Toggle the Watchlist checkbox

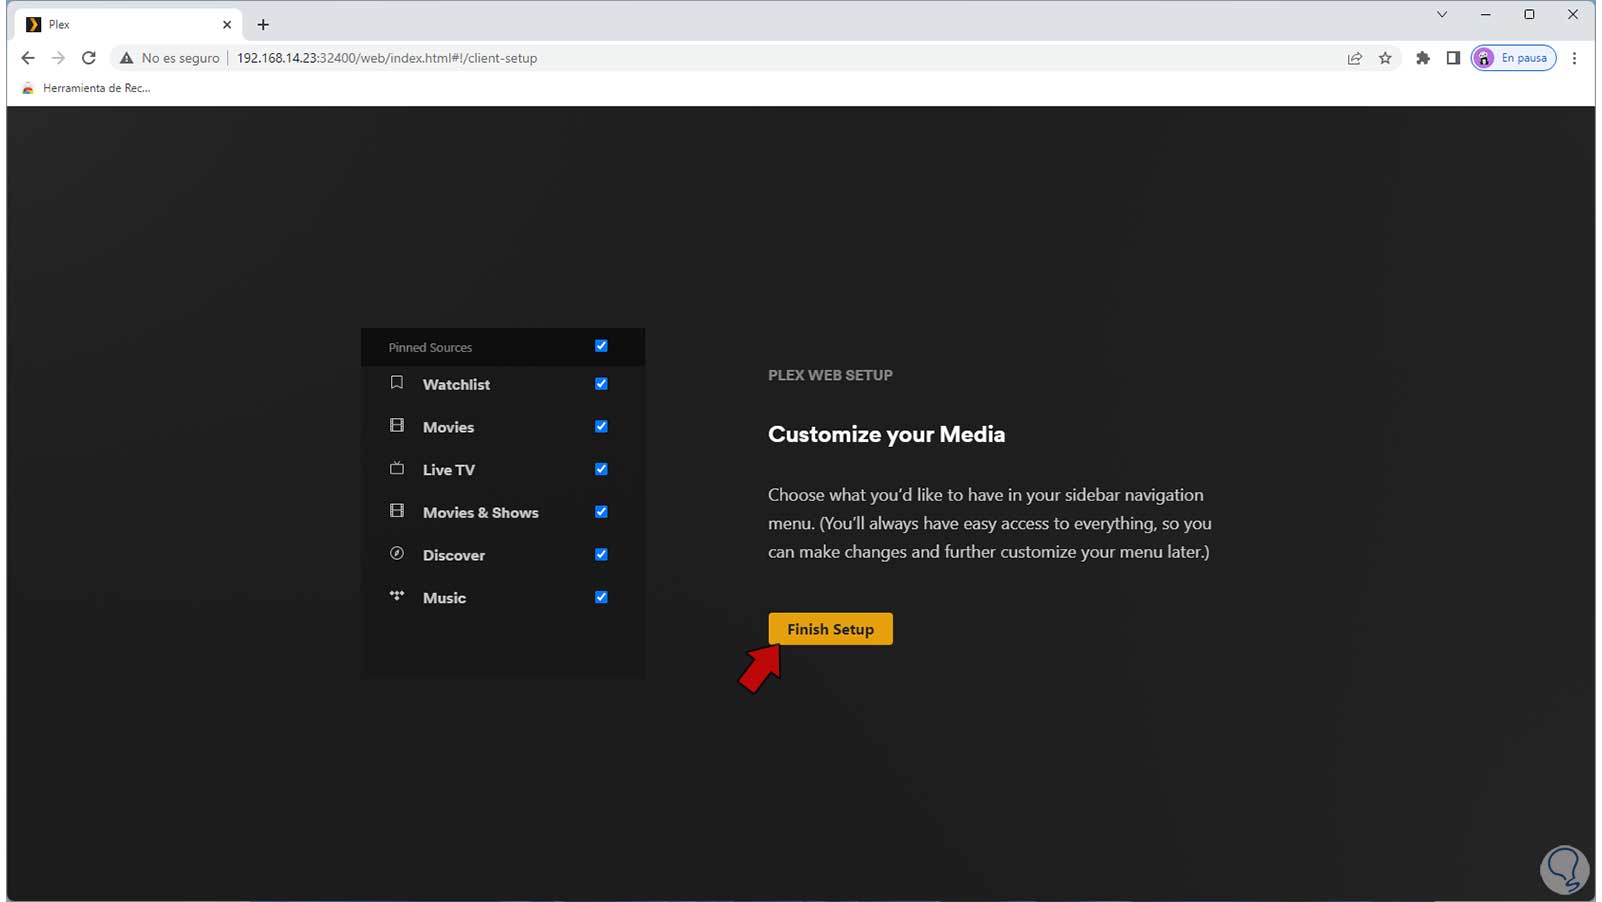(601, 384)
